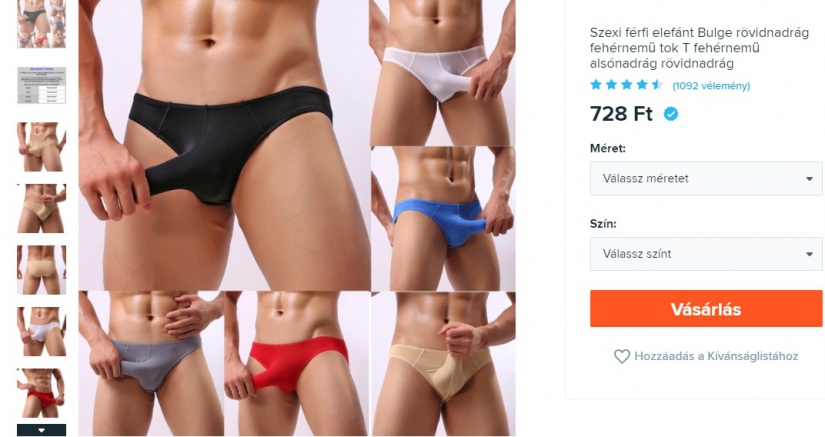The height and width of the screenshot is (437, 825).
Task: Open the Méret size dropdown
Action: tap(706, 178)
